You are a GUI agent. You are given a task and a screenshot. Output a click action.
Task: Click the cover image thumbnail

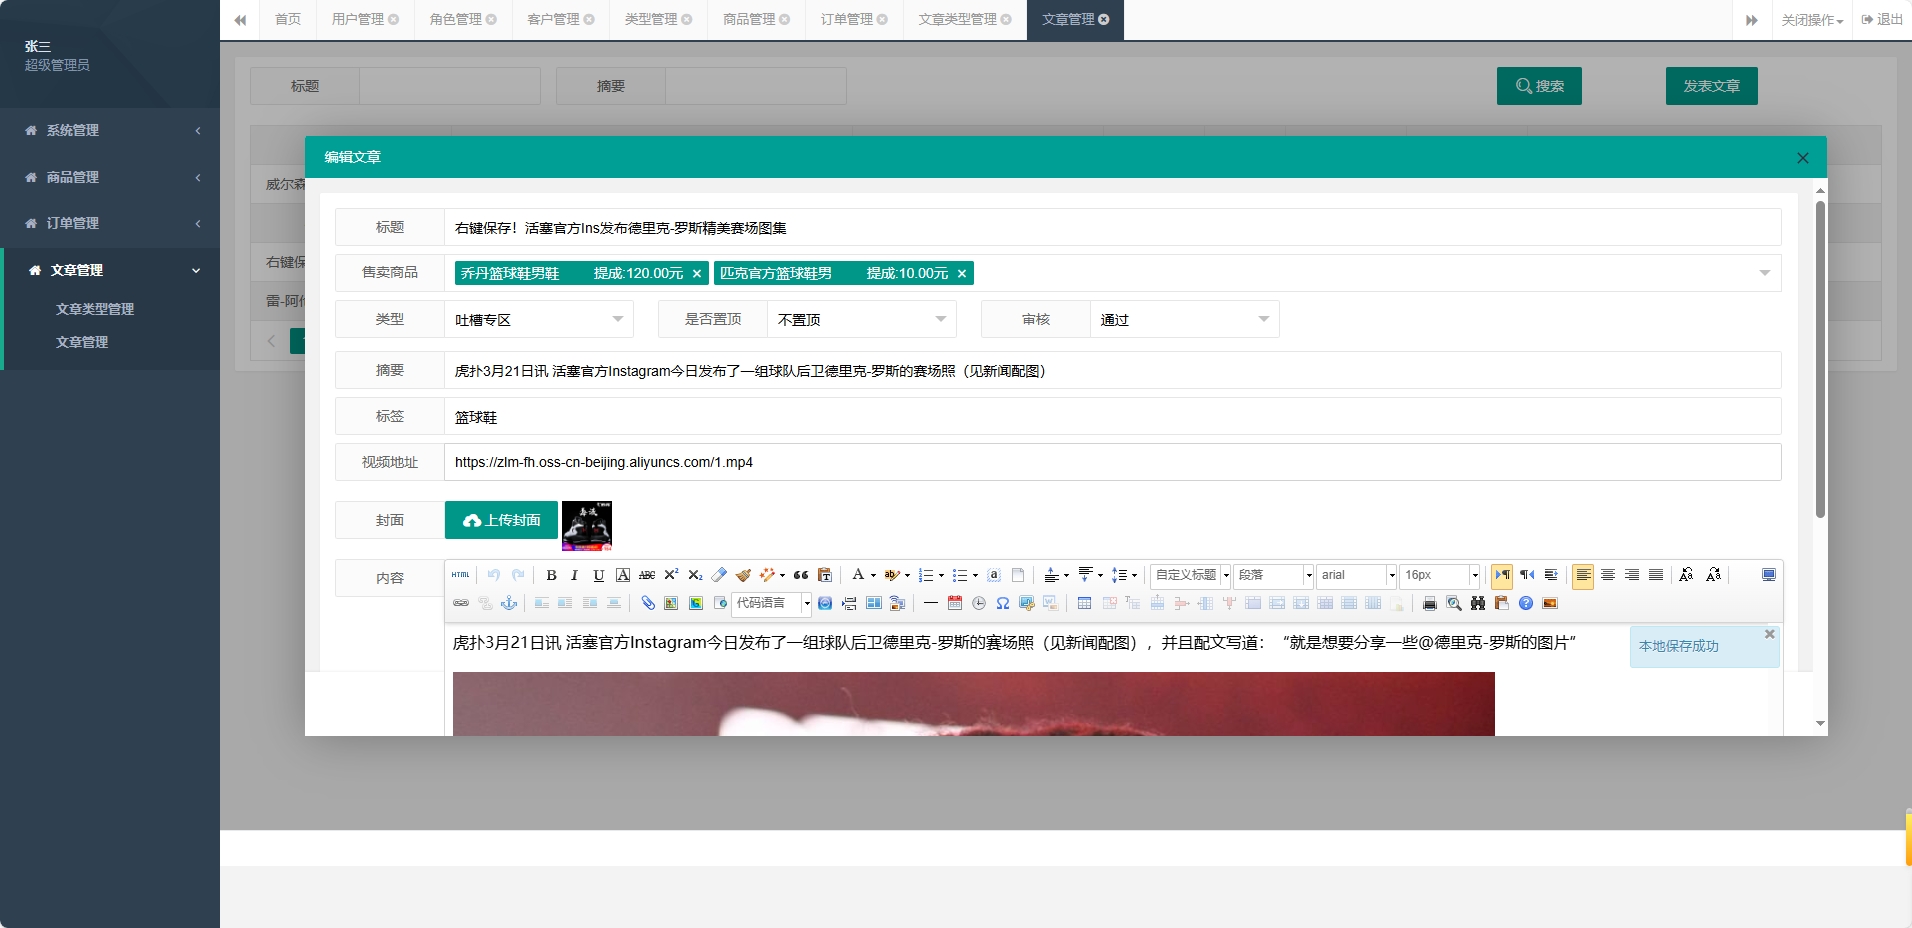(x=587, y=526)
